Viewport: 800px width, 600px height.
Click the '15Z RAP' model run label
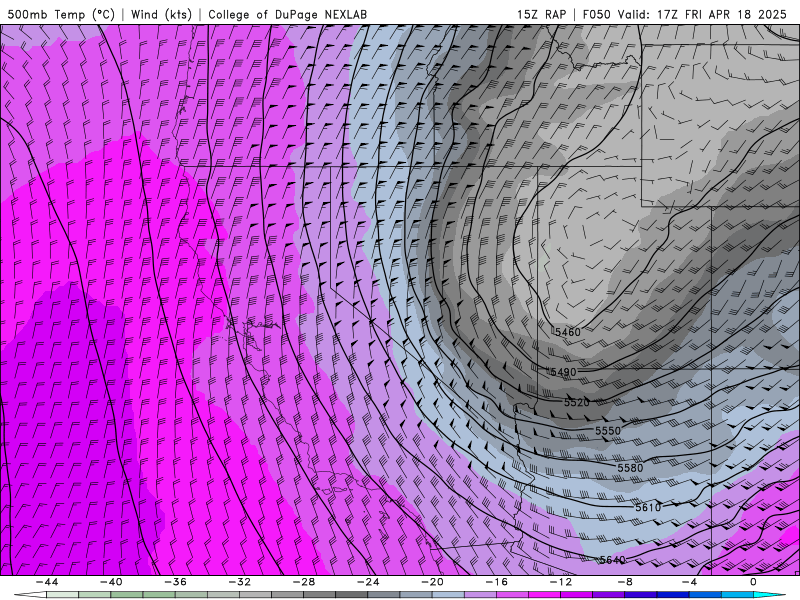[541, 14]
